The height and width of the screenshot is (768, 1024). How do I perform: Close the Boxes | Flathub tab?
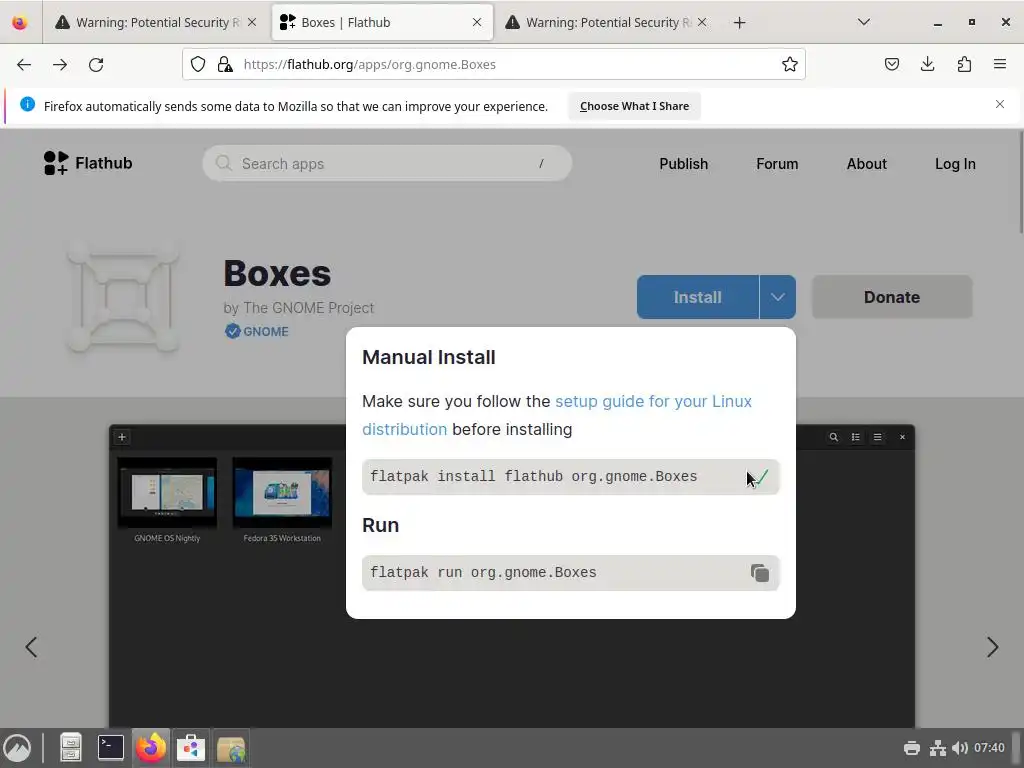(x=477, y=22)
